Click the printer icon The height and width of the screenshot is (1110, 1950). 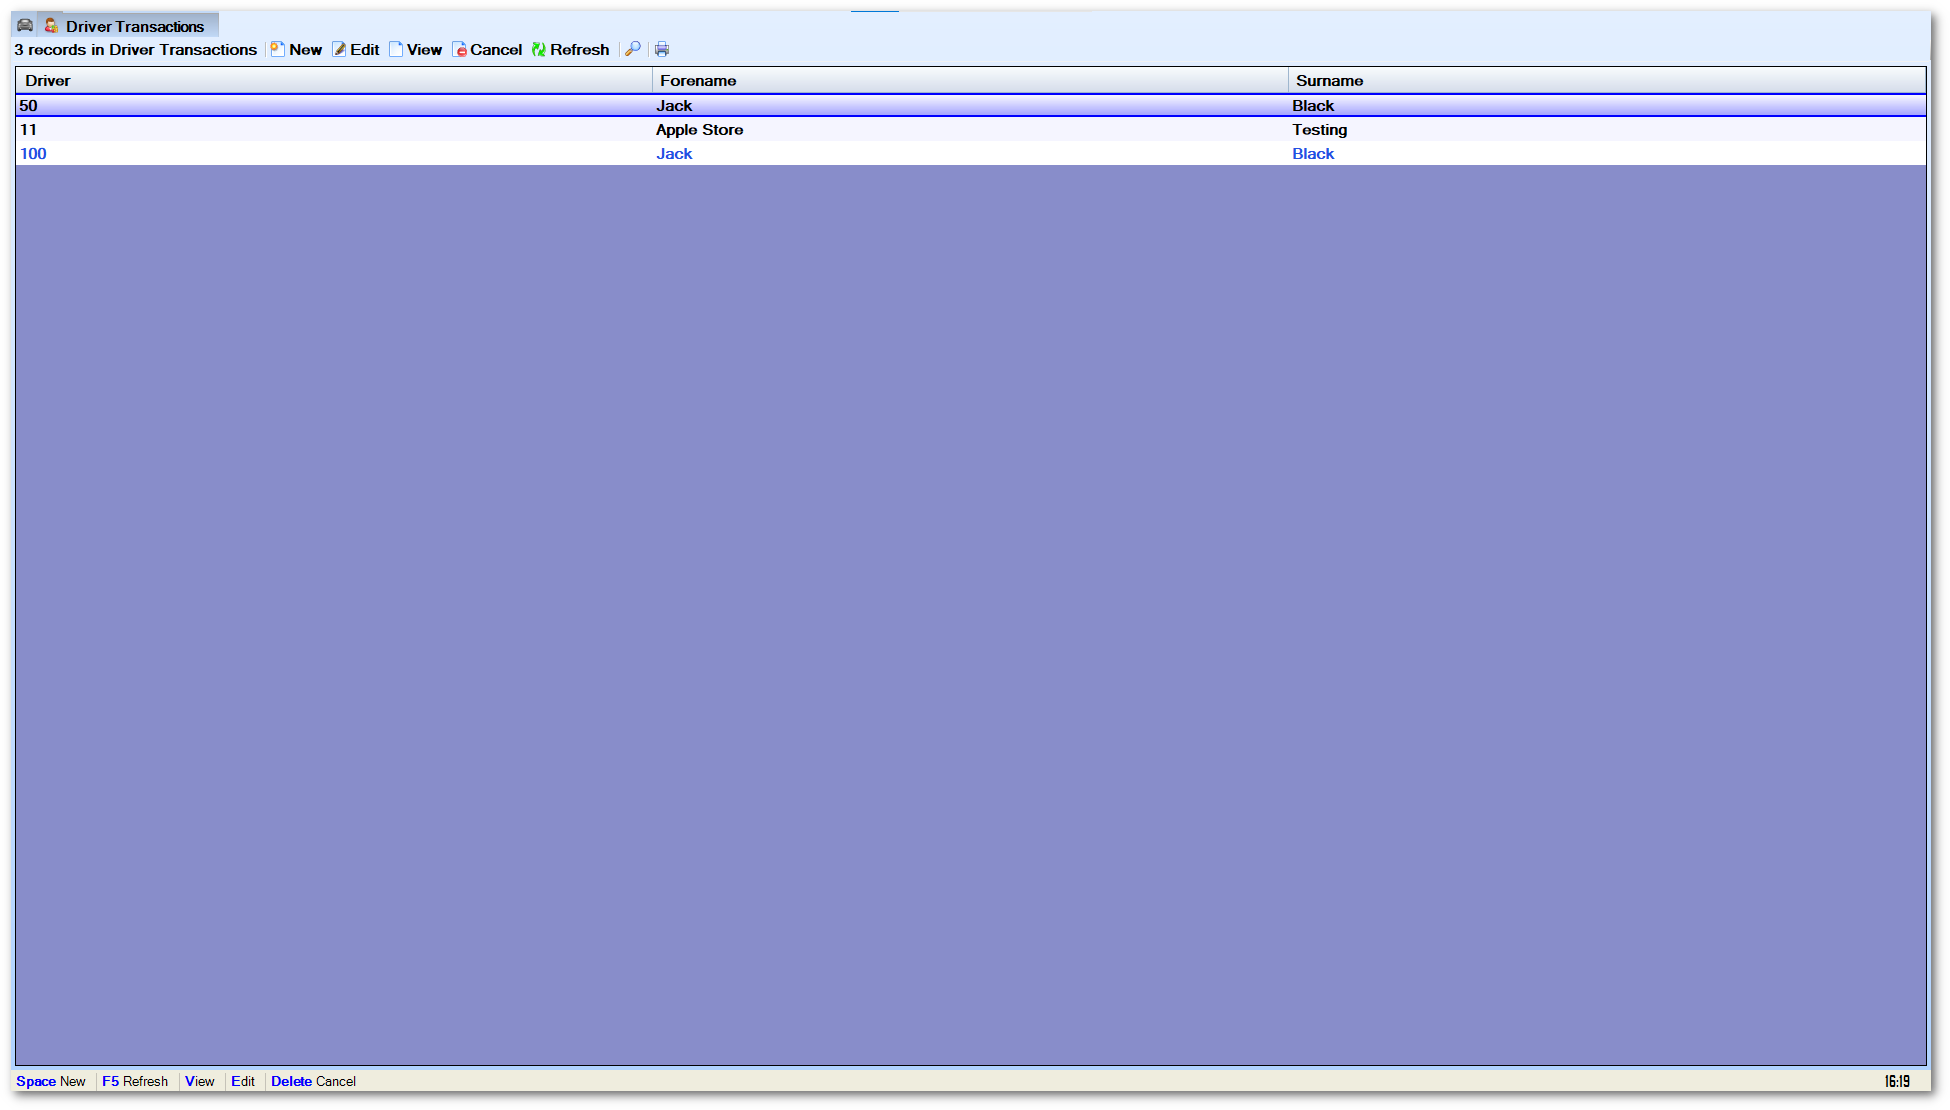coord(662,50)
